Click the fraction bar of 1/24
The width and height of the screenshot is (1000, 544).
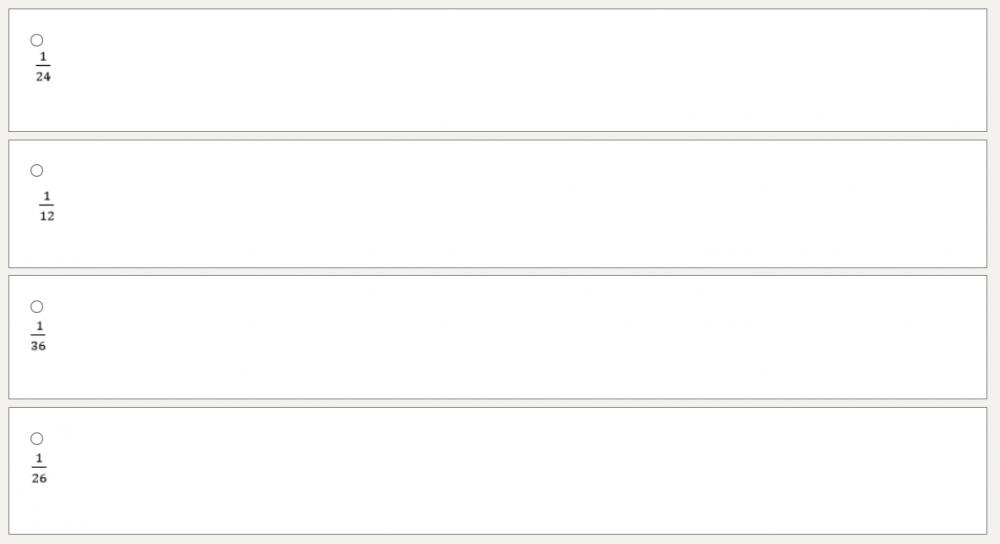[x=43, y=66]
